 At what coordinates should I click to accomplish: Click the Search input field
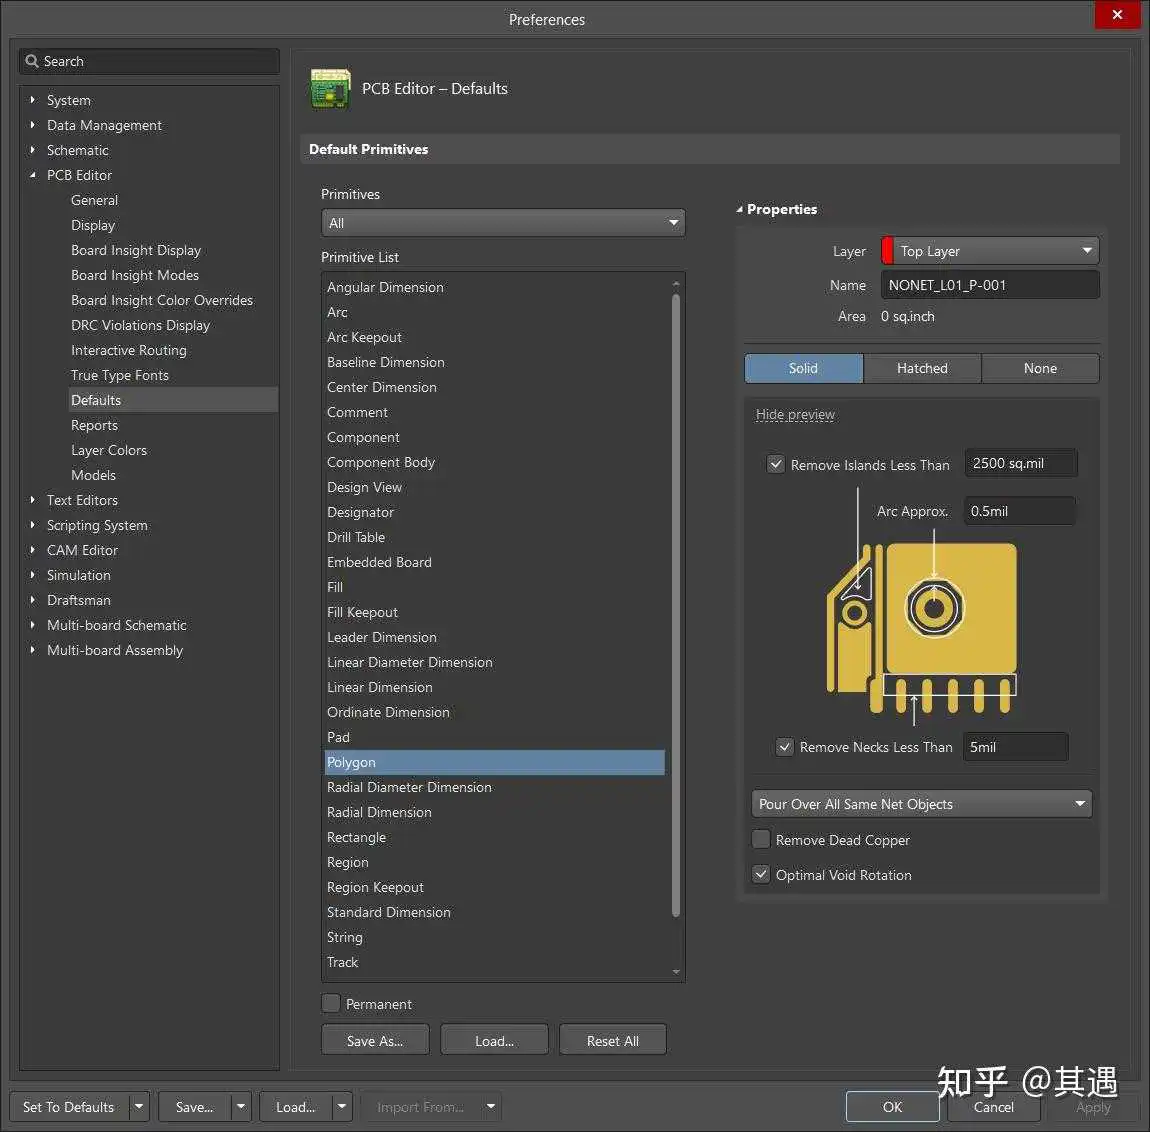(x=149, y=61)
